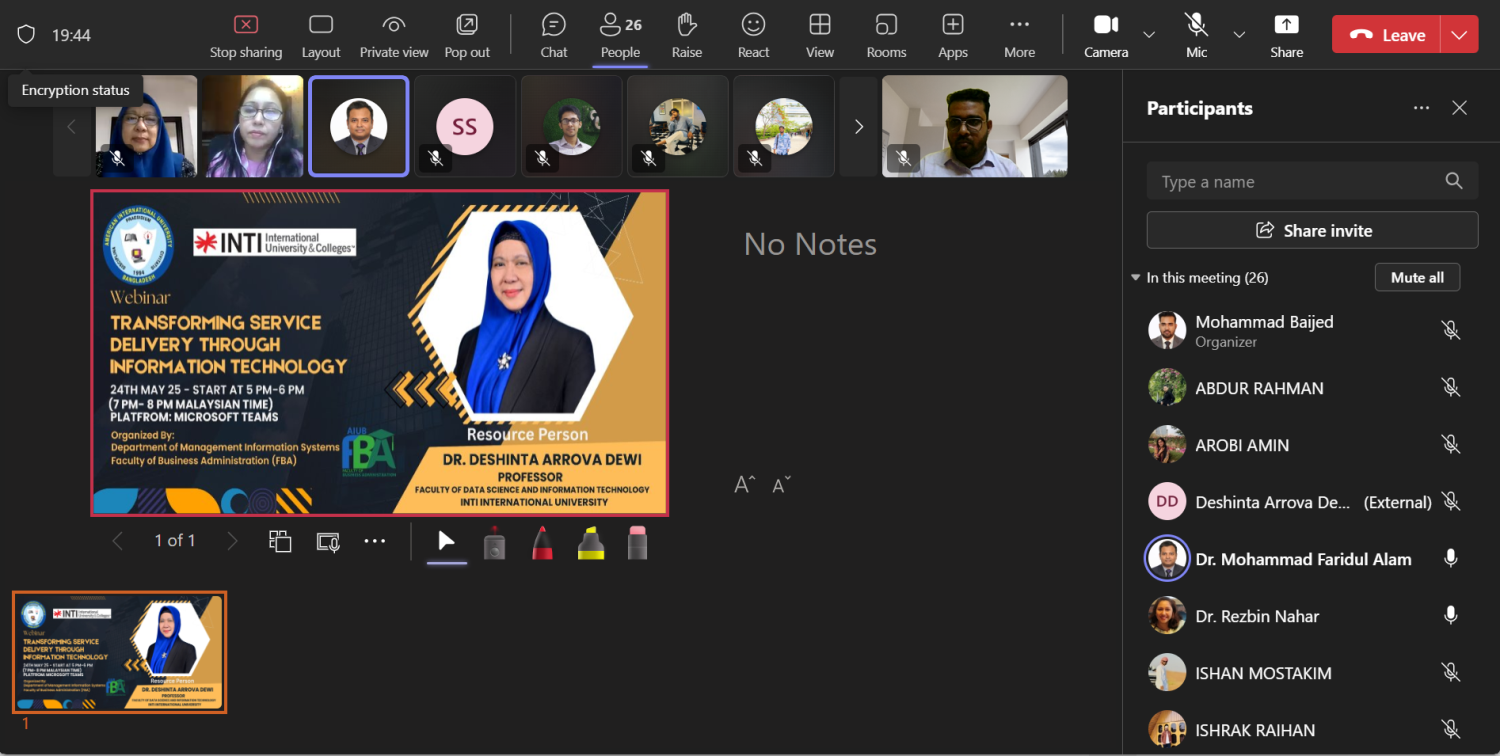Viewport: 1500px width, 756px height.
Task: Click the Type a name search field
Action: tap(1295, 182)
